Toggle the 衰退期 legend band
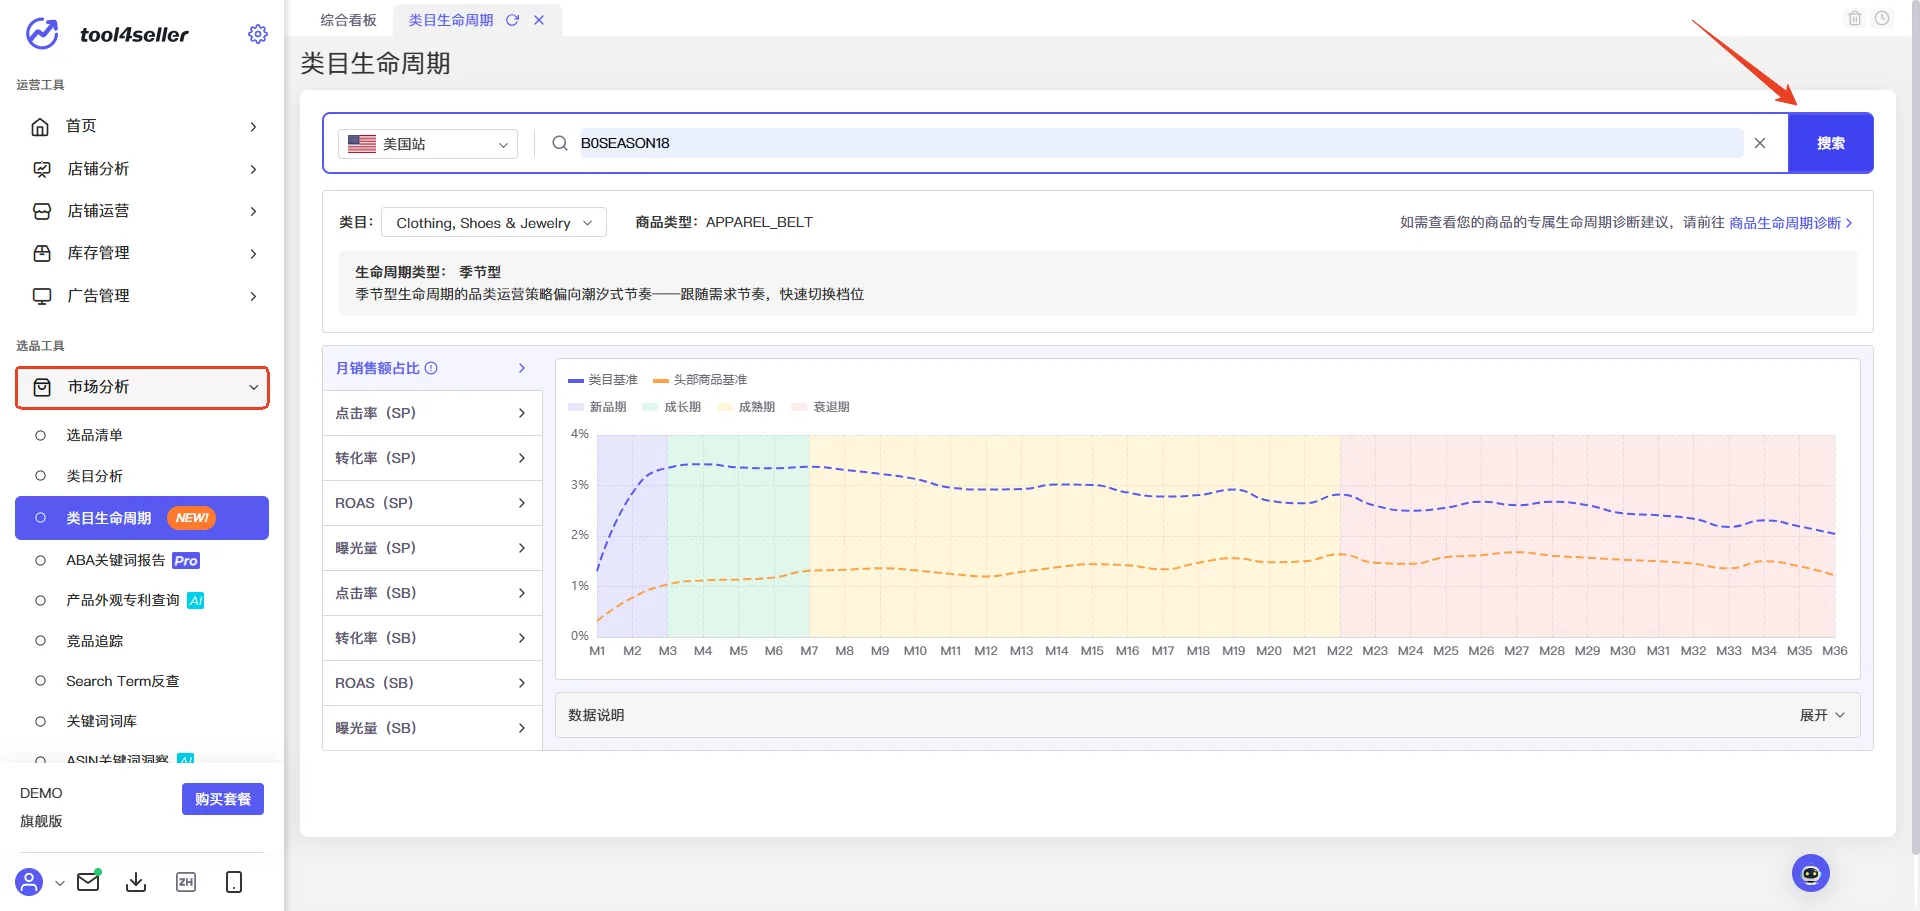Image resolution: width=1920 pixels, height=911 pixels. [x=821, y=407]
